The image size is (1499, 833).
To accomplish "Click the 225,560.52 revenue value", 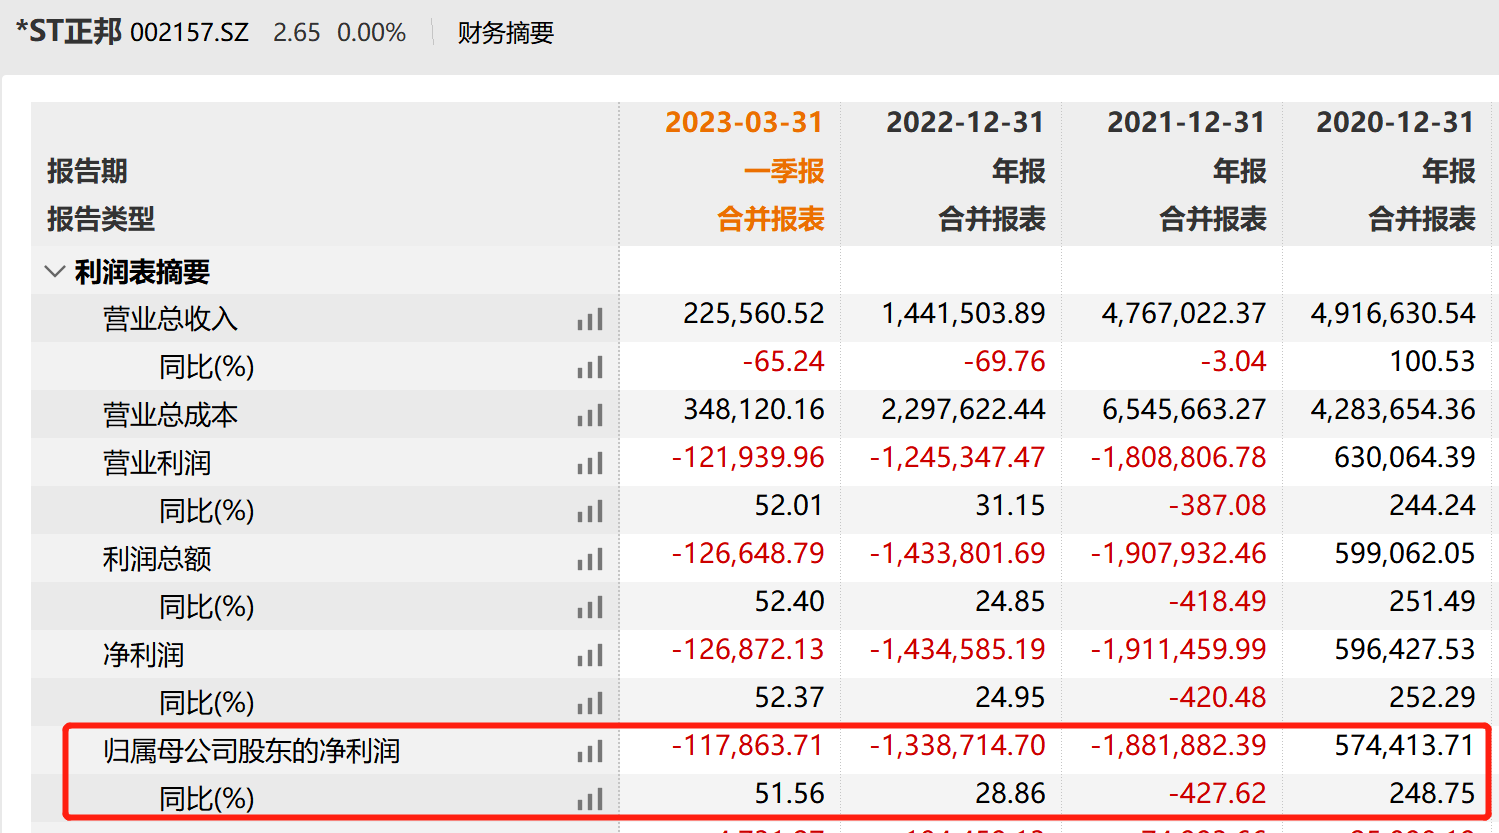I will [x=754, y=314].
